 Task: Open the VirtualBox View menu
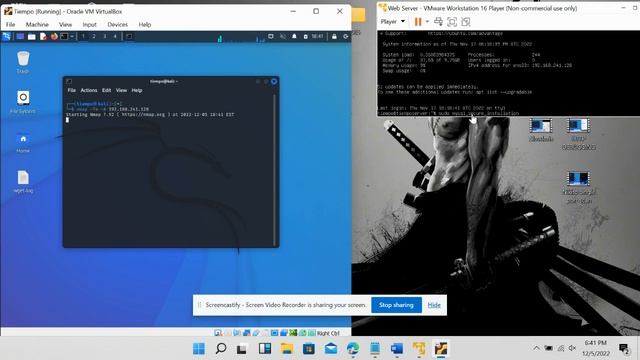[65, 24]
